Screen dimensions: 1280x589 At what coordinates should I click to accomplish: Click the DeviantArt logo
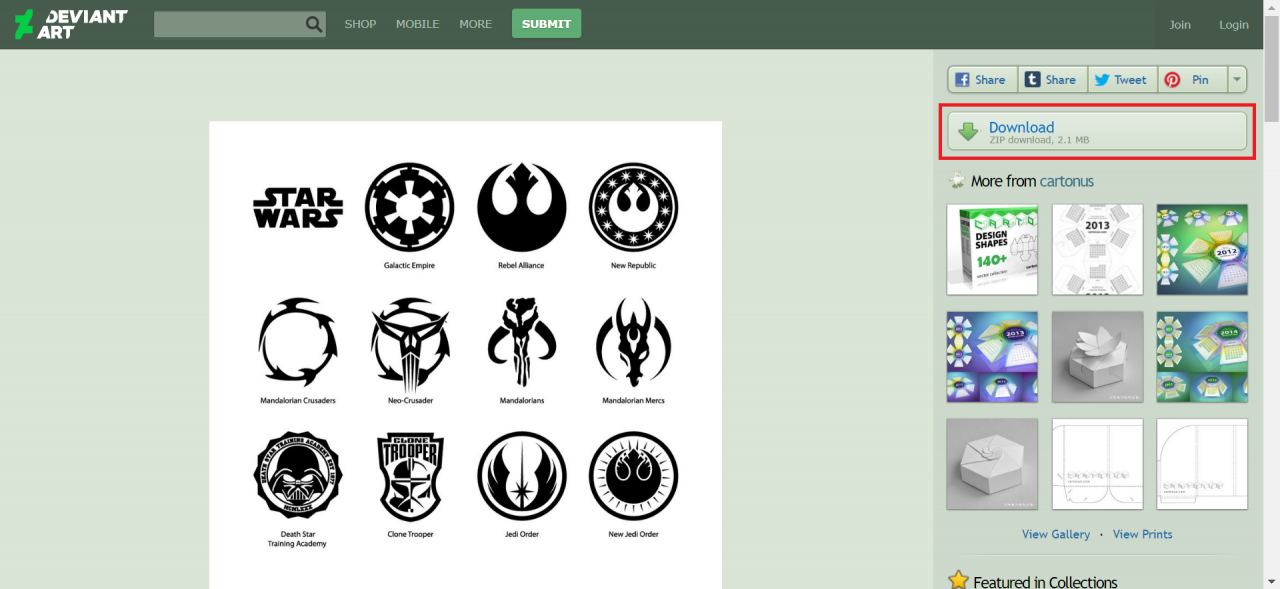(x=70, y=24)
